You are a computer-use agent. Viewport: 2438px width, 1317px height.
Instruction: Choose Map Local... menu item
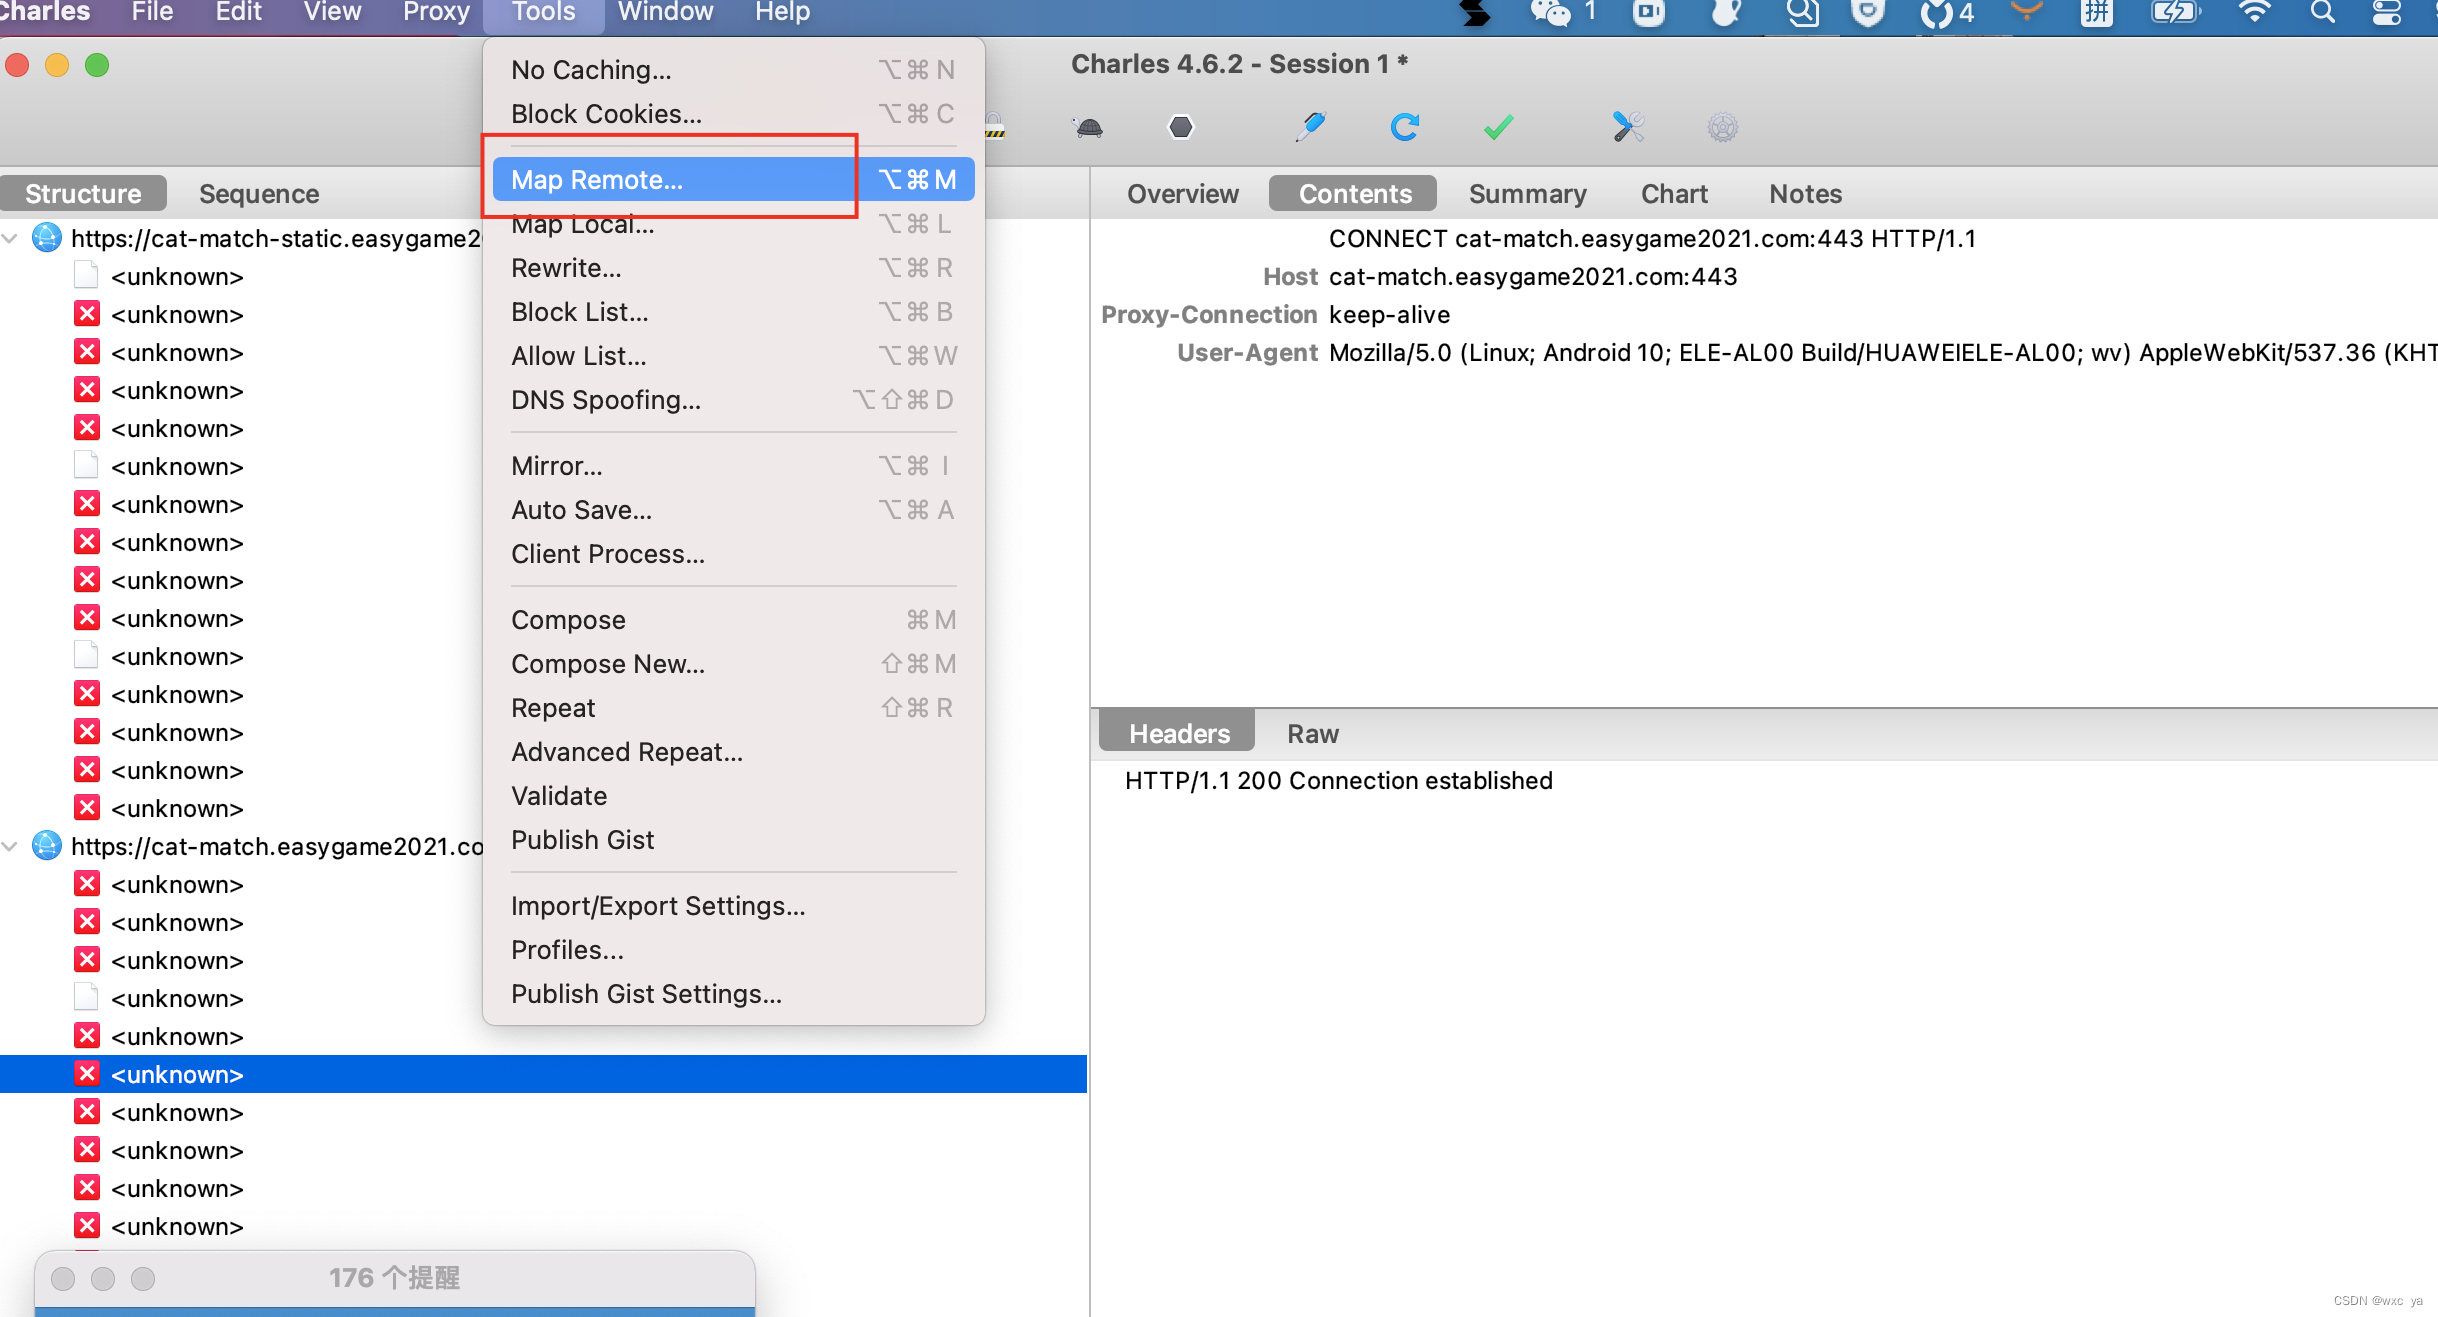[x=733, y=224]
